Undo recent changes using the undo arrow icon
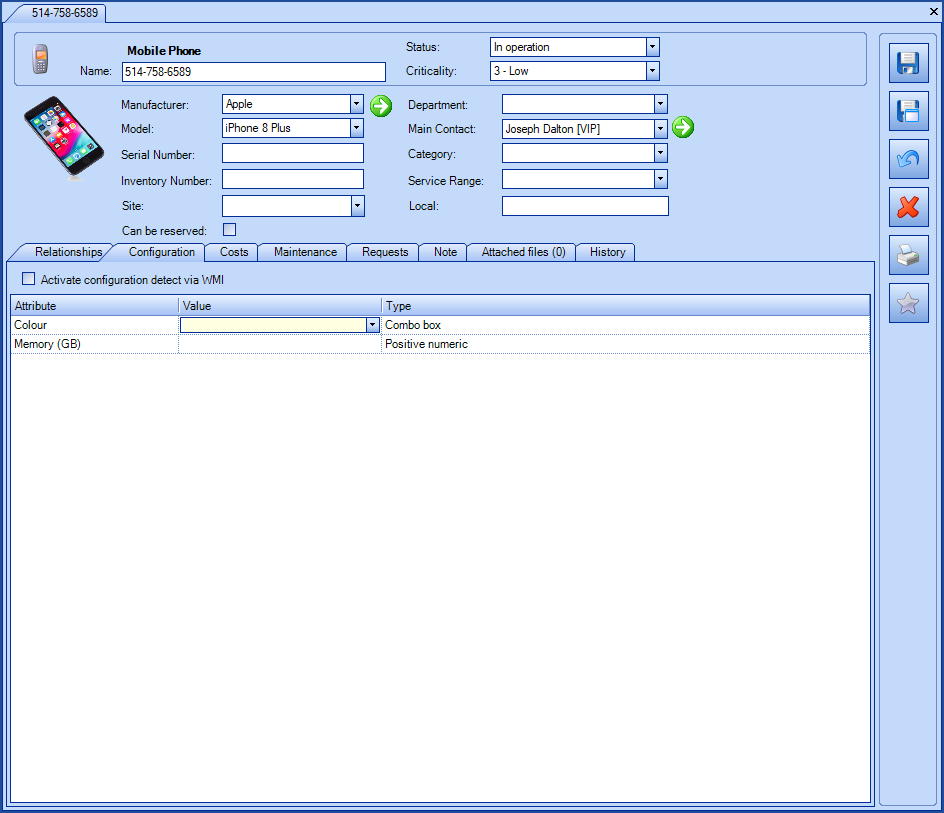Screen dimensions: 944x813 pos(908,159)
